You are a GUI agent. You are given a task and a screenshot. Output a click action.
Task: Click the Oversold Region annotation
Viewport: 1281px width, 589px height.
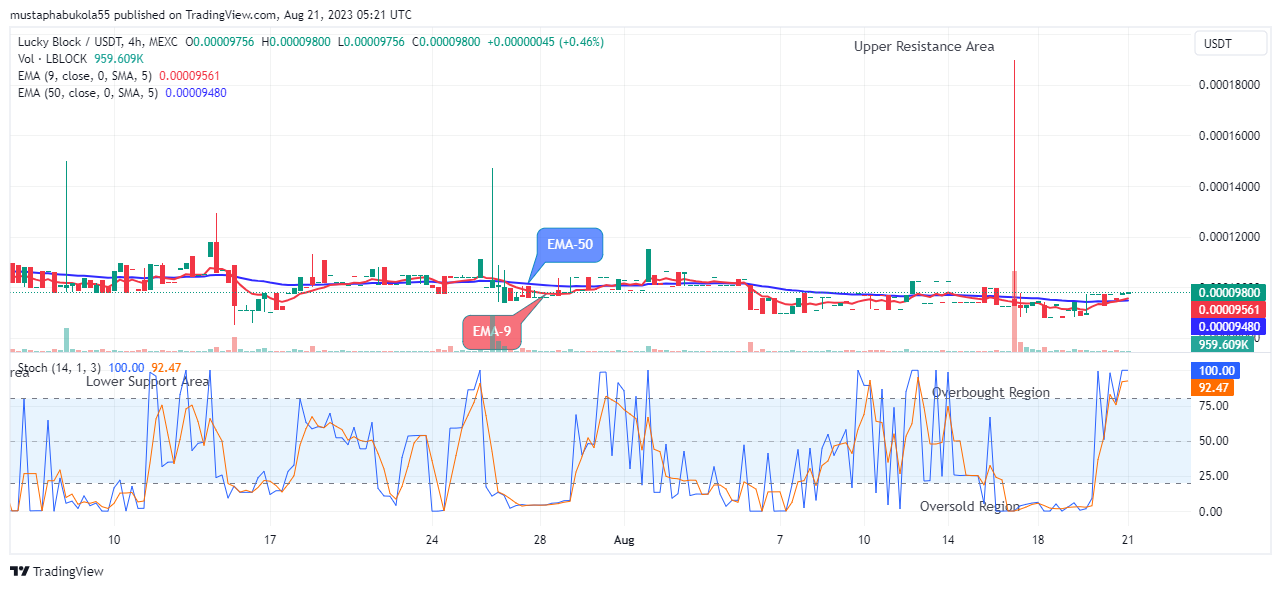(x=970, y=506)
